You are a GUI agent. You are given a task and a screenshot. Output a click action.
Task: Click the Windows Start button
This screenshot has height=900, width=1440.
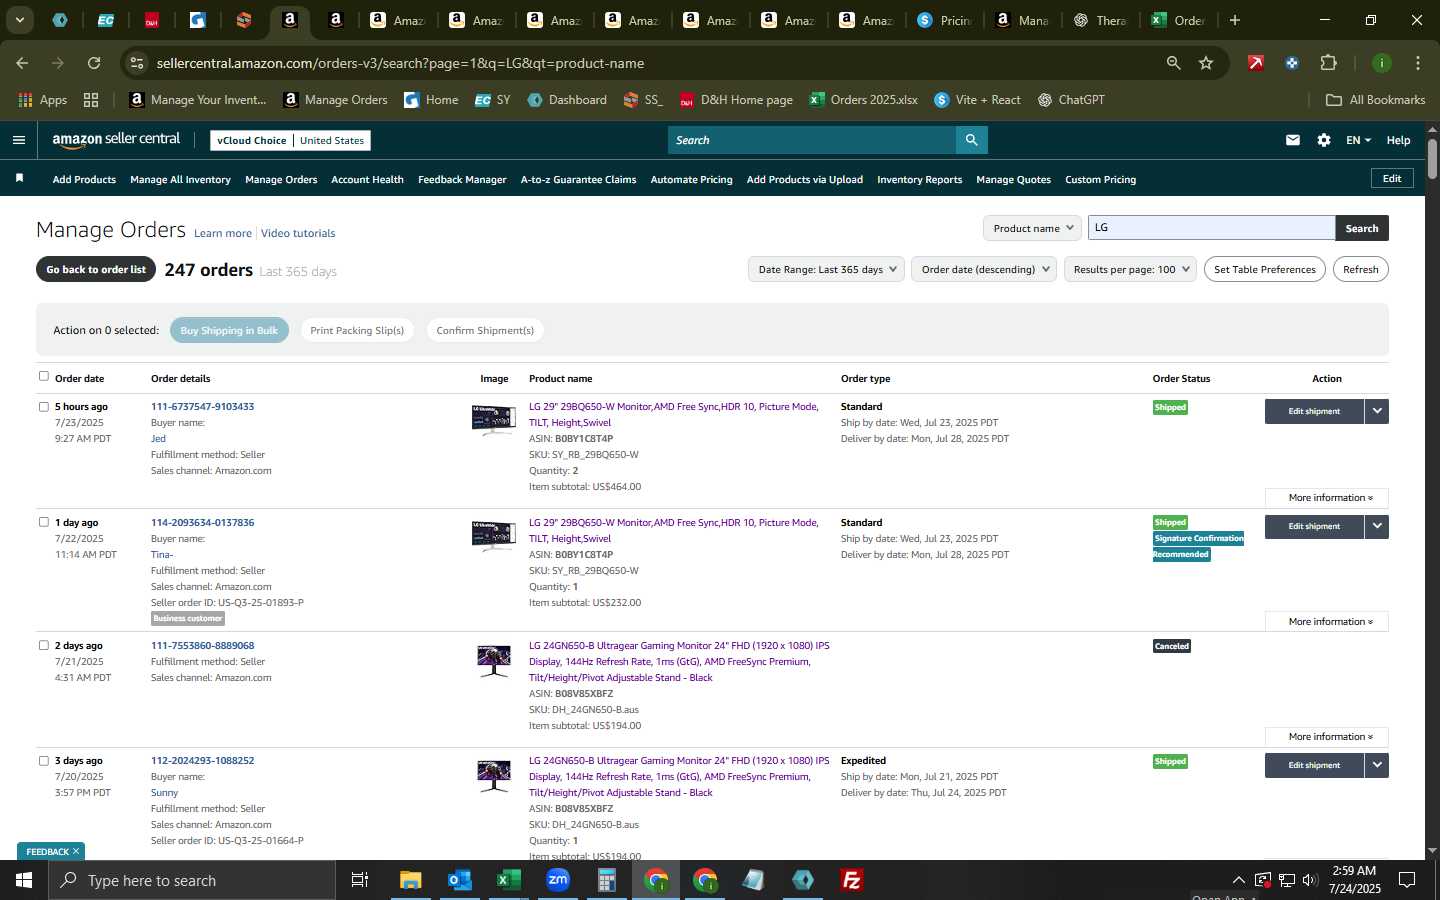point(24,880)
